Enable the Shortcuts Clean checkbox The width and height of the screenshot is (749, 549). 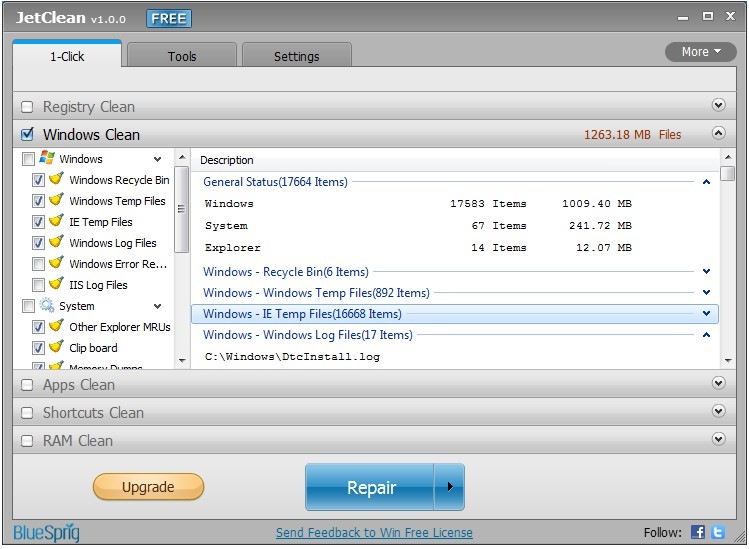tap(27, 413)
